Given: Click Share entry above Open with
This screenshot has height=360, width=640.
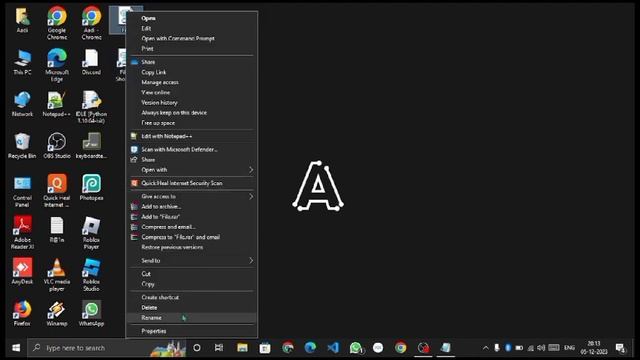Looking at the screenshot, I should click(x=192, y=160).
